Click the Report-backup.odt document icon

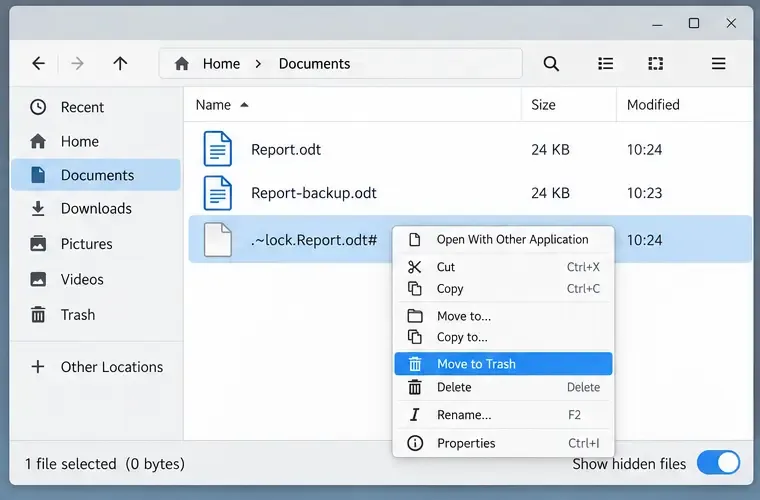[218, 193]
